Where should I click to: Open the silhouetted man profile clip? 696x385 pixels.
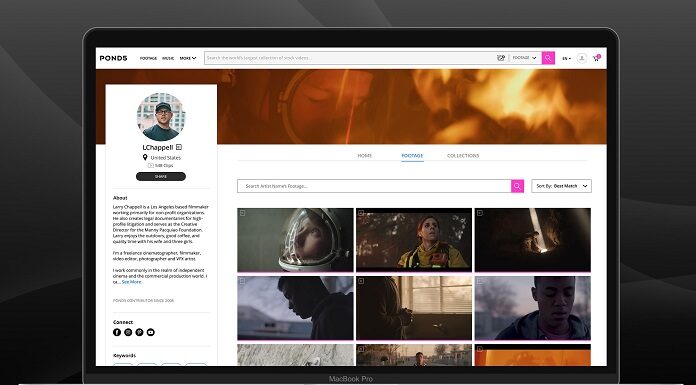coord(295,308)
